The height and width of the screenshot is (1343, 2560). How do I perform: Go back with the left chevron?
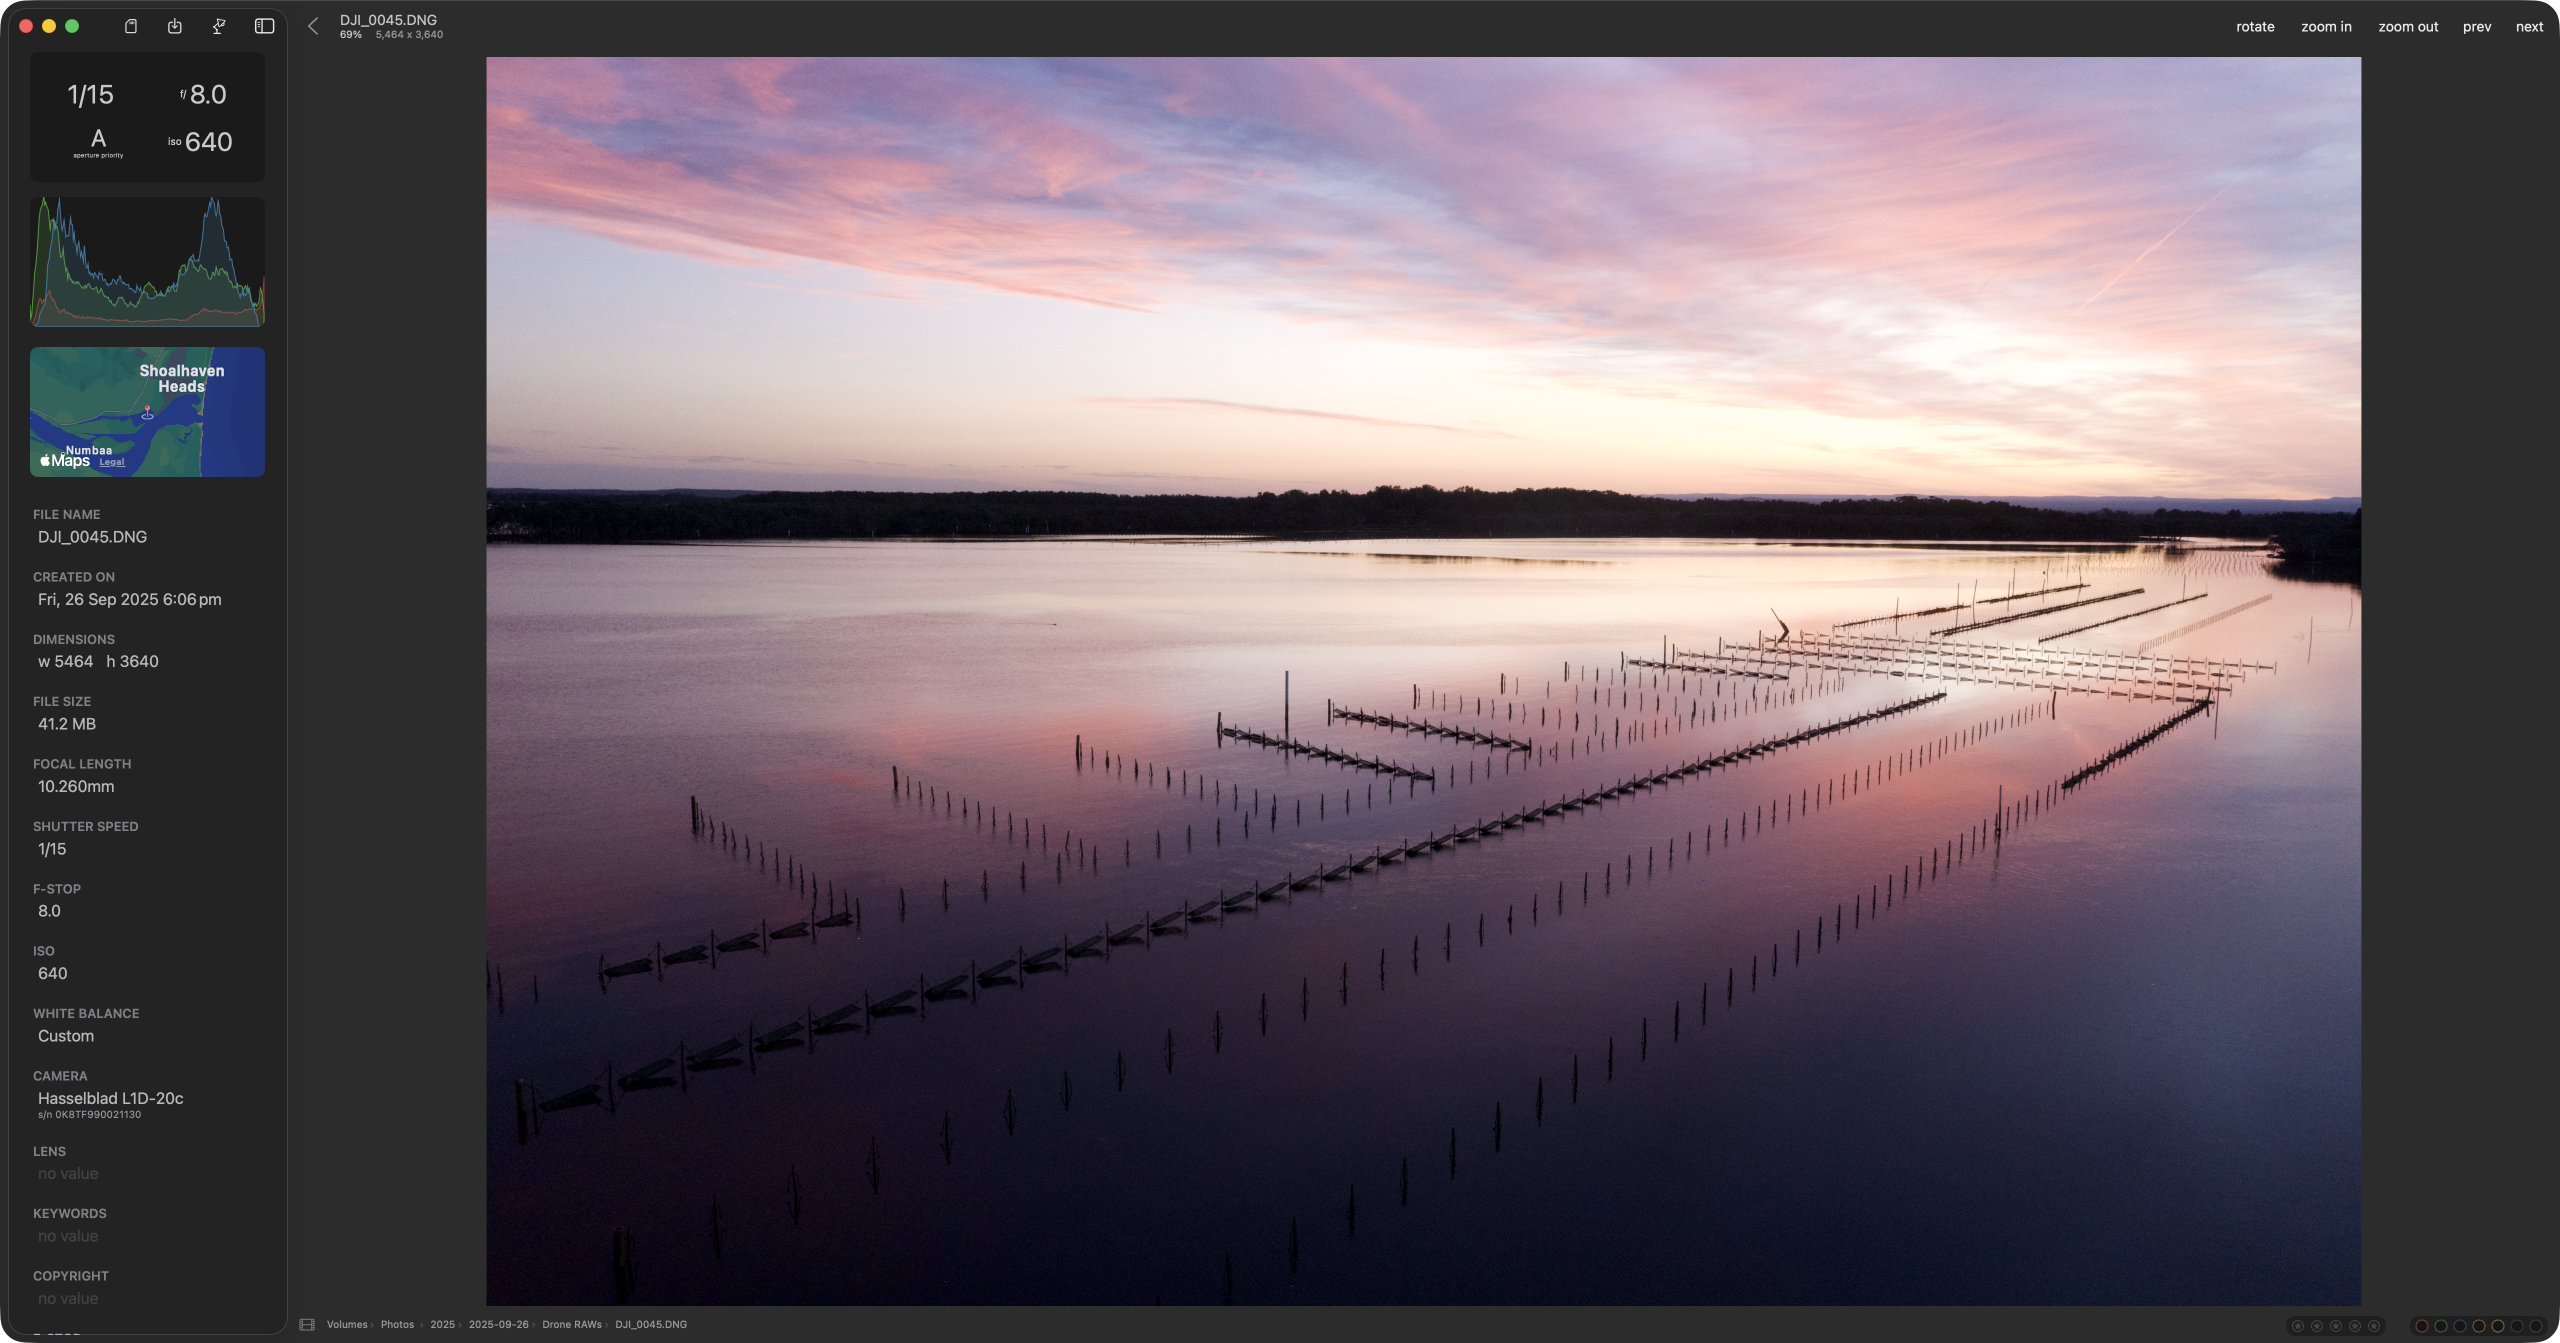click(313, 27)
